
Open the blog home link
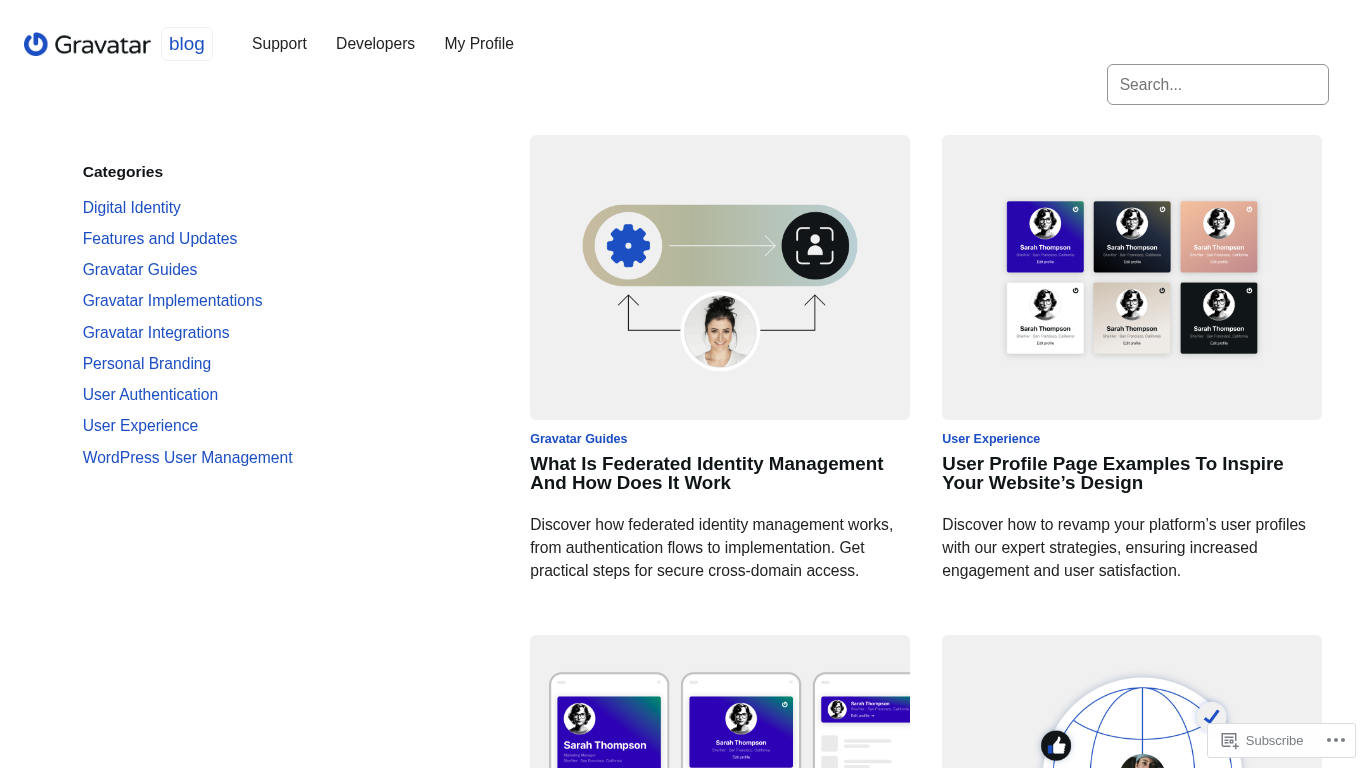(186, 44)
